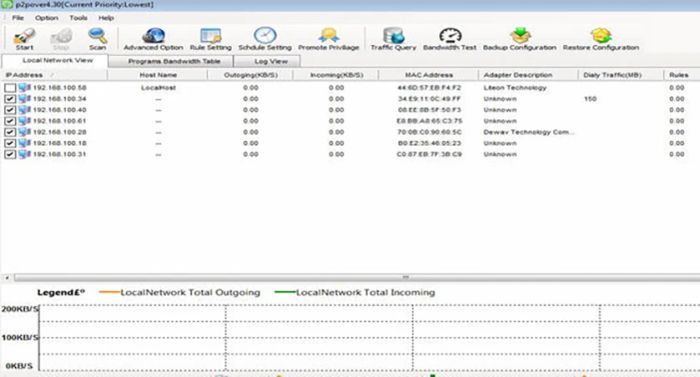Select the LocalHost host name cell
This screenshot has height=377, width=700.
pyautogui.click(x=158, y=88)
